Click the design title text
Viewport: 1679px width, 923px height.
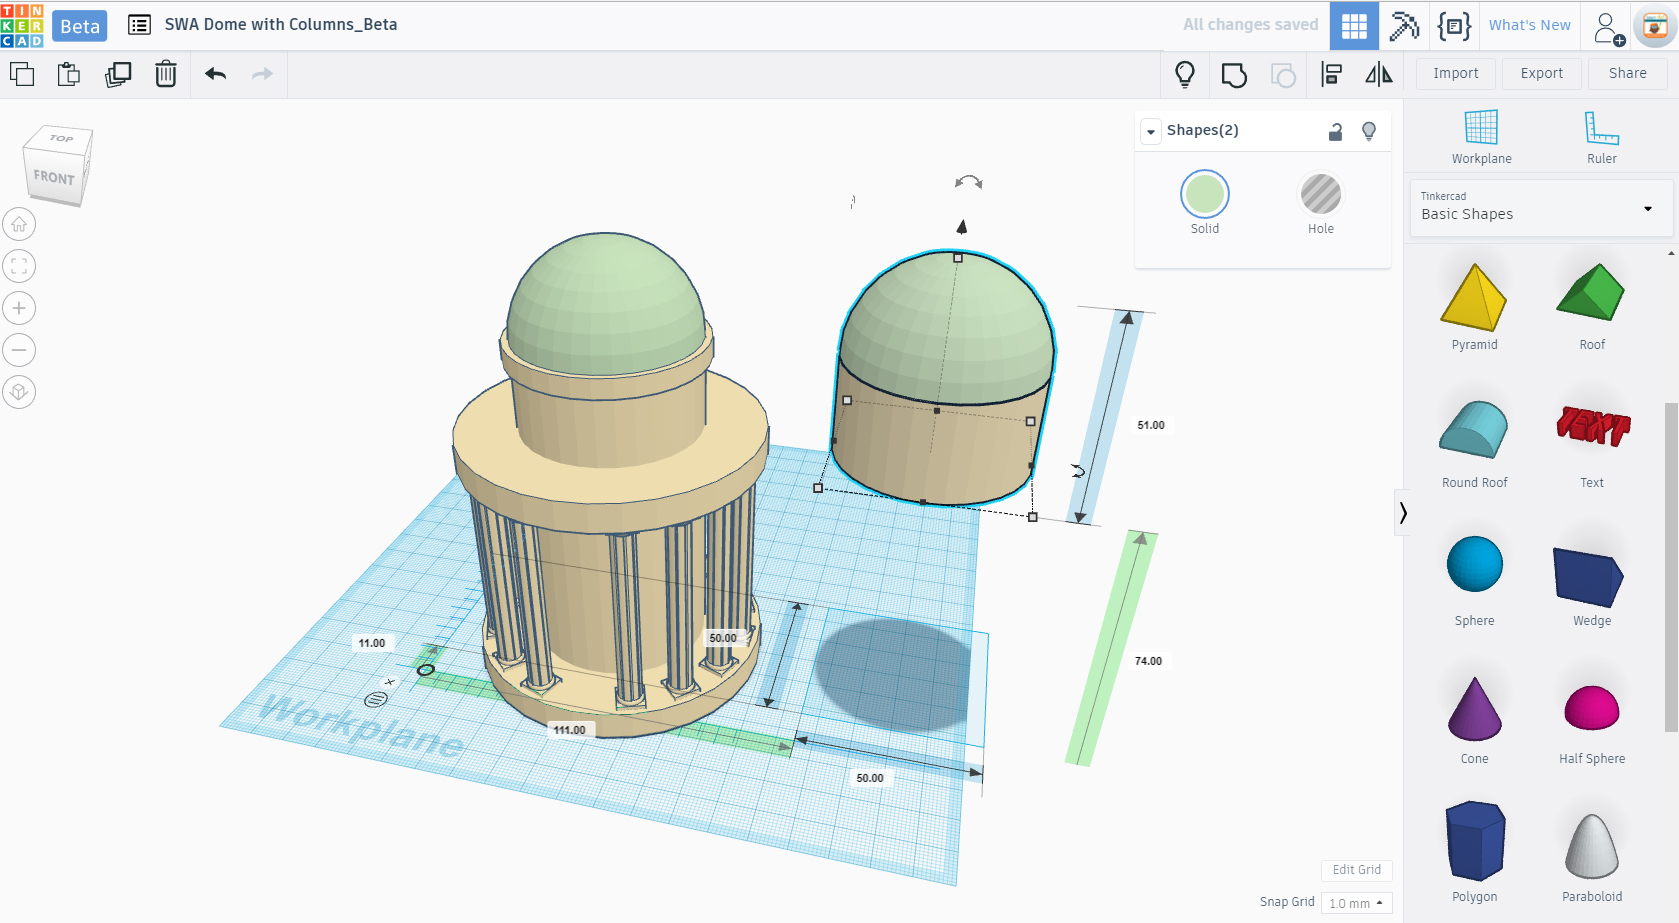281,25
